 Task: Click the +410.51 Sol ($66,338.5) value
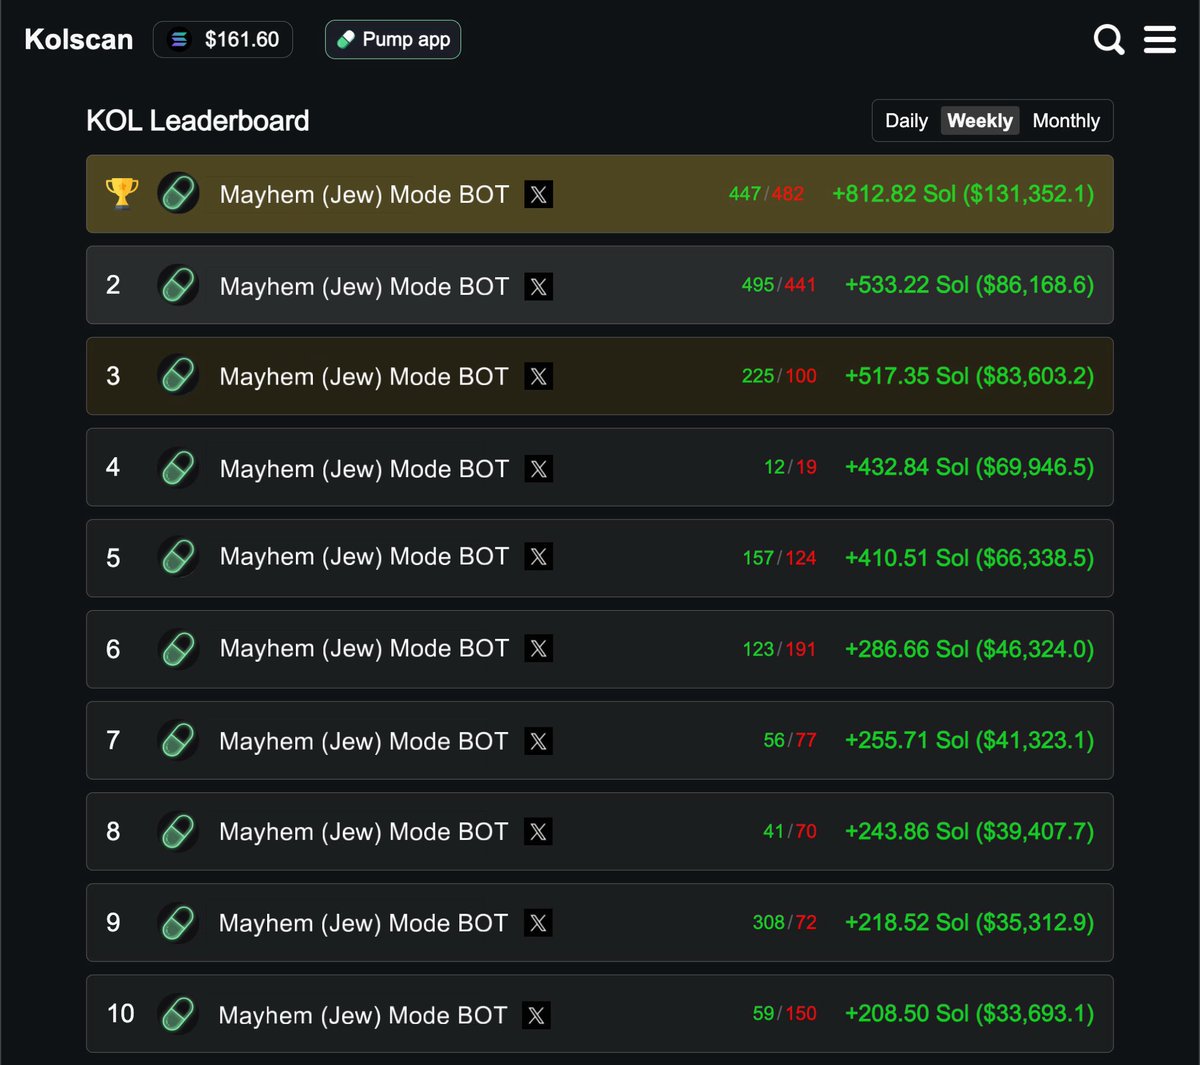click(969, 558)
